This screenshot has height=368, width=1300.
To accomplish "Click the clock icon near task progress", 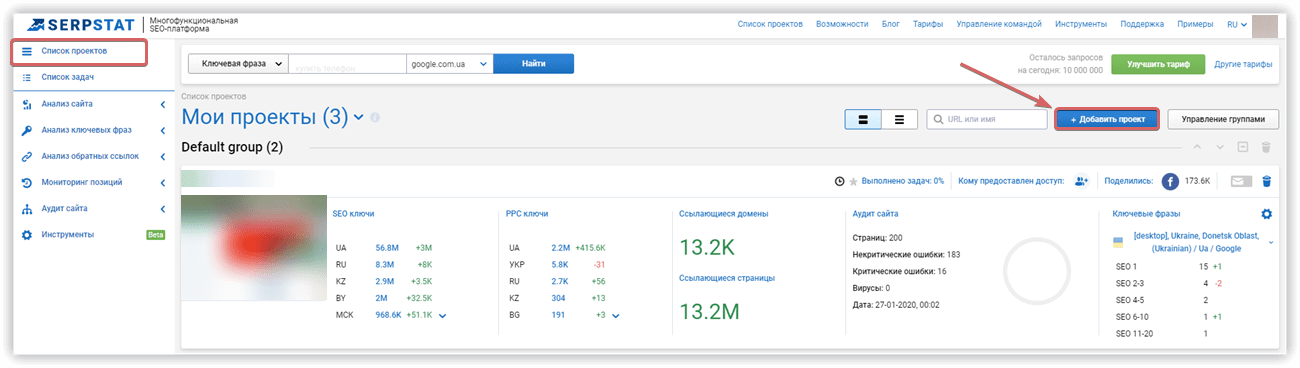I will [839, 181].
